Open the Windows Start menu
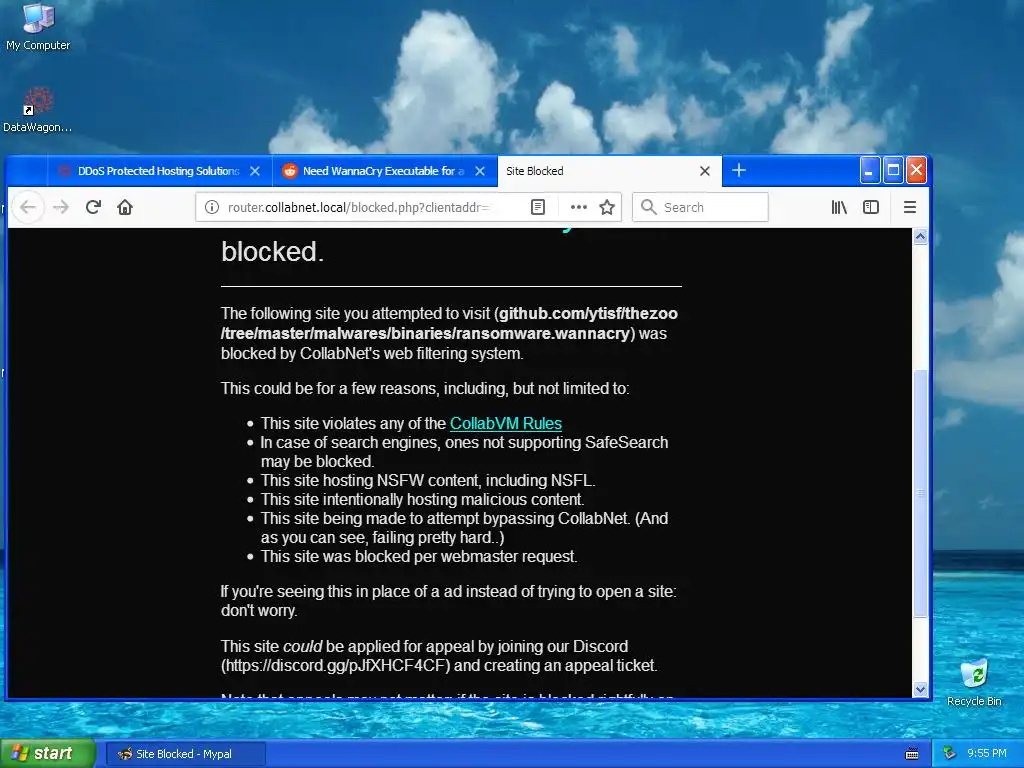The image size is (1024, 768). pyautogui.click(x=48, y=754)
